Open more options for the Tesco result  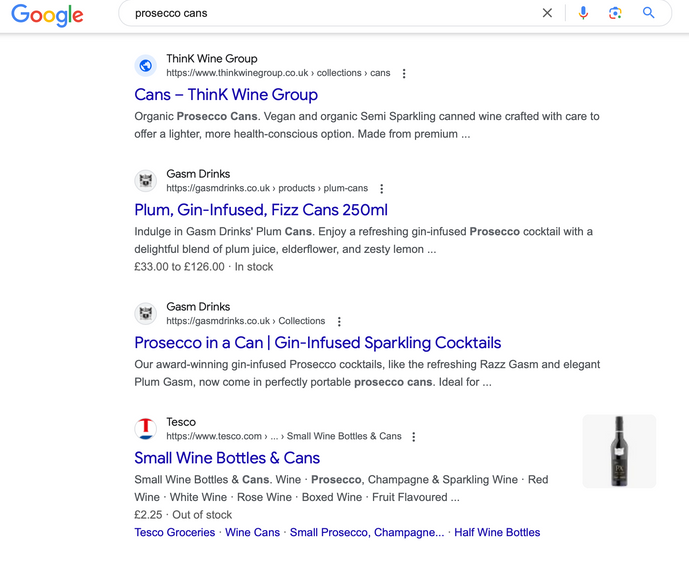[x=414, y=437]
